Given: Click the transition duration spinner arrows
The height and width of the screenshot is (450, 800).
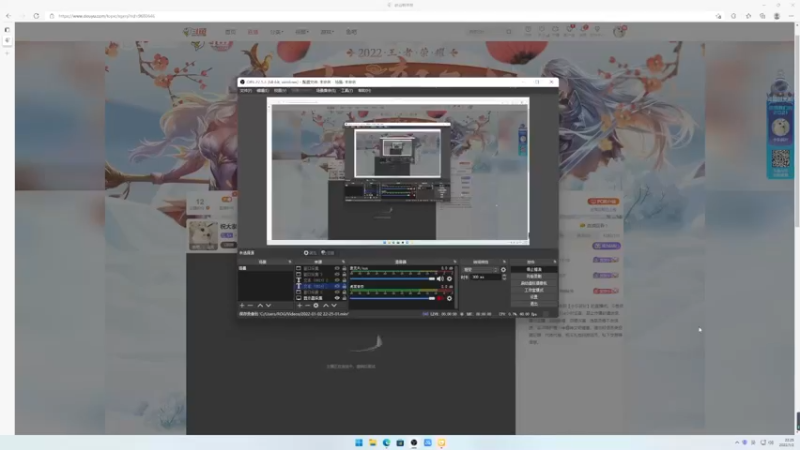Looking at the screenshot, I should (504, 277).
